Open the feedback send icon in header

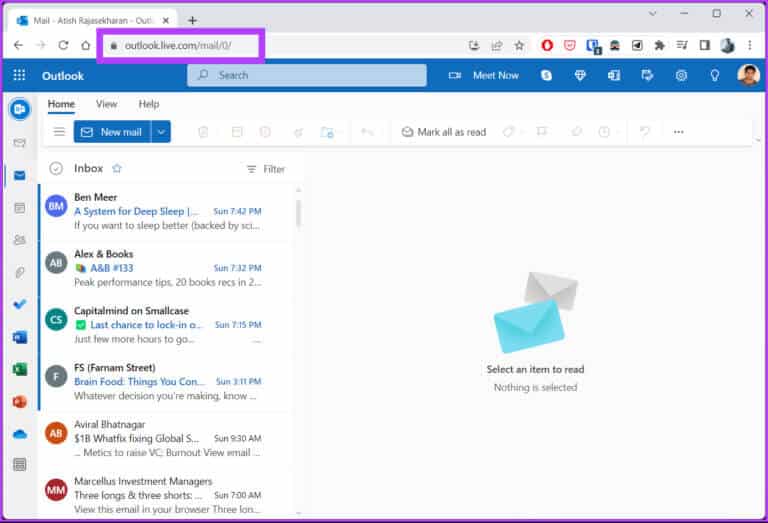[647, 75]
